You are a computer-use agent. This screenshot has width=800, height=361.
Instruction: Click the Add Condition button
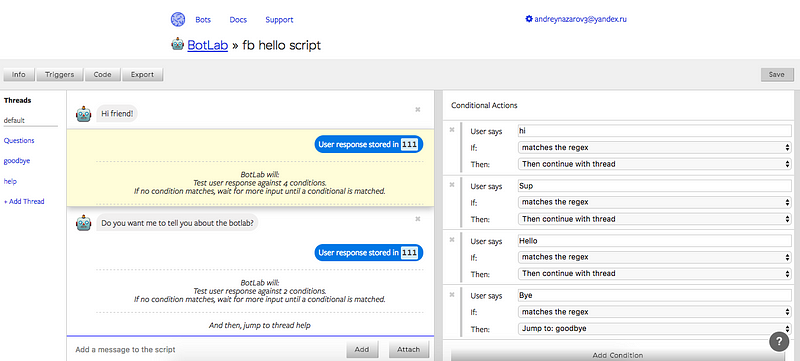click(x=617, y=355)
